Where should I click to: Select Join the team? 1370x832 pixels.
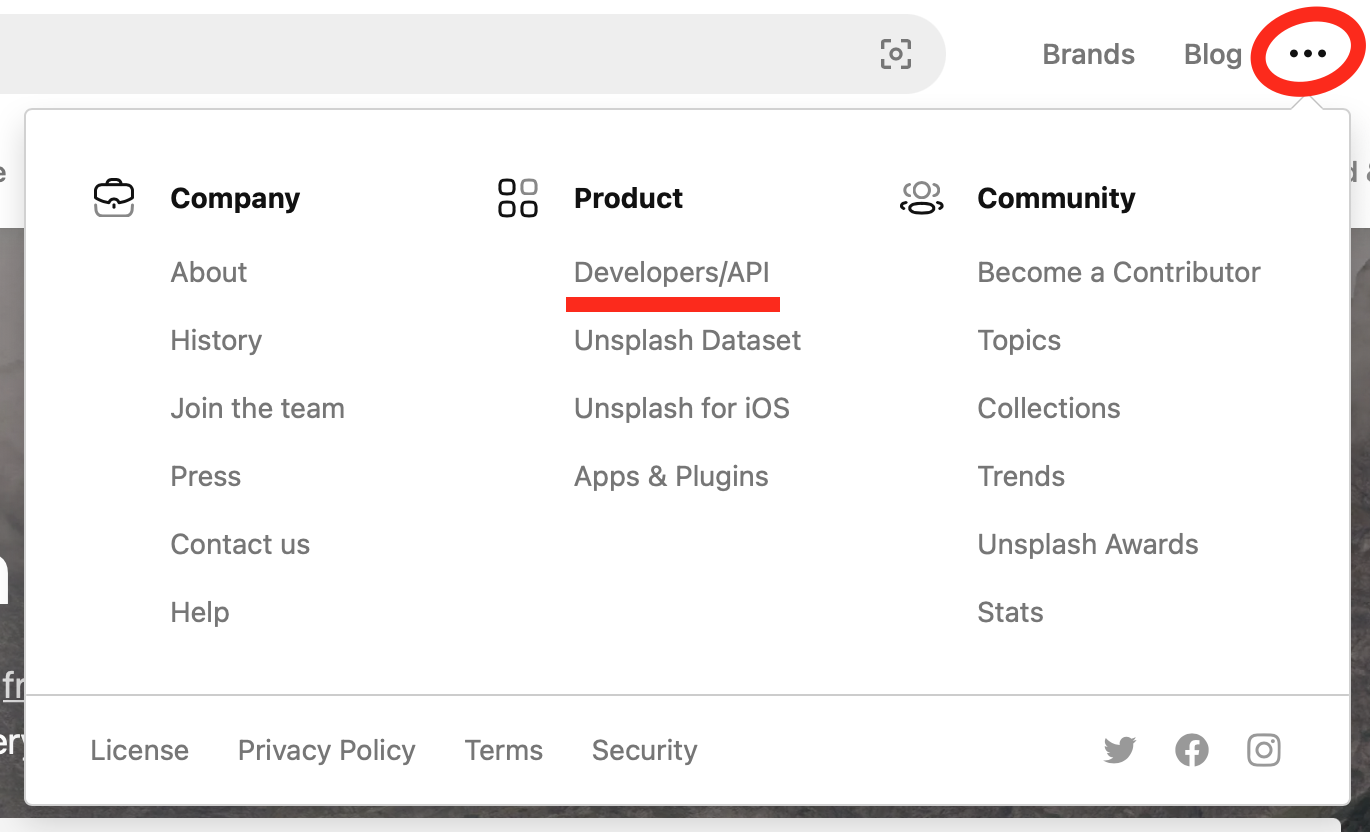(x=258, y=408)
